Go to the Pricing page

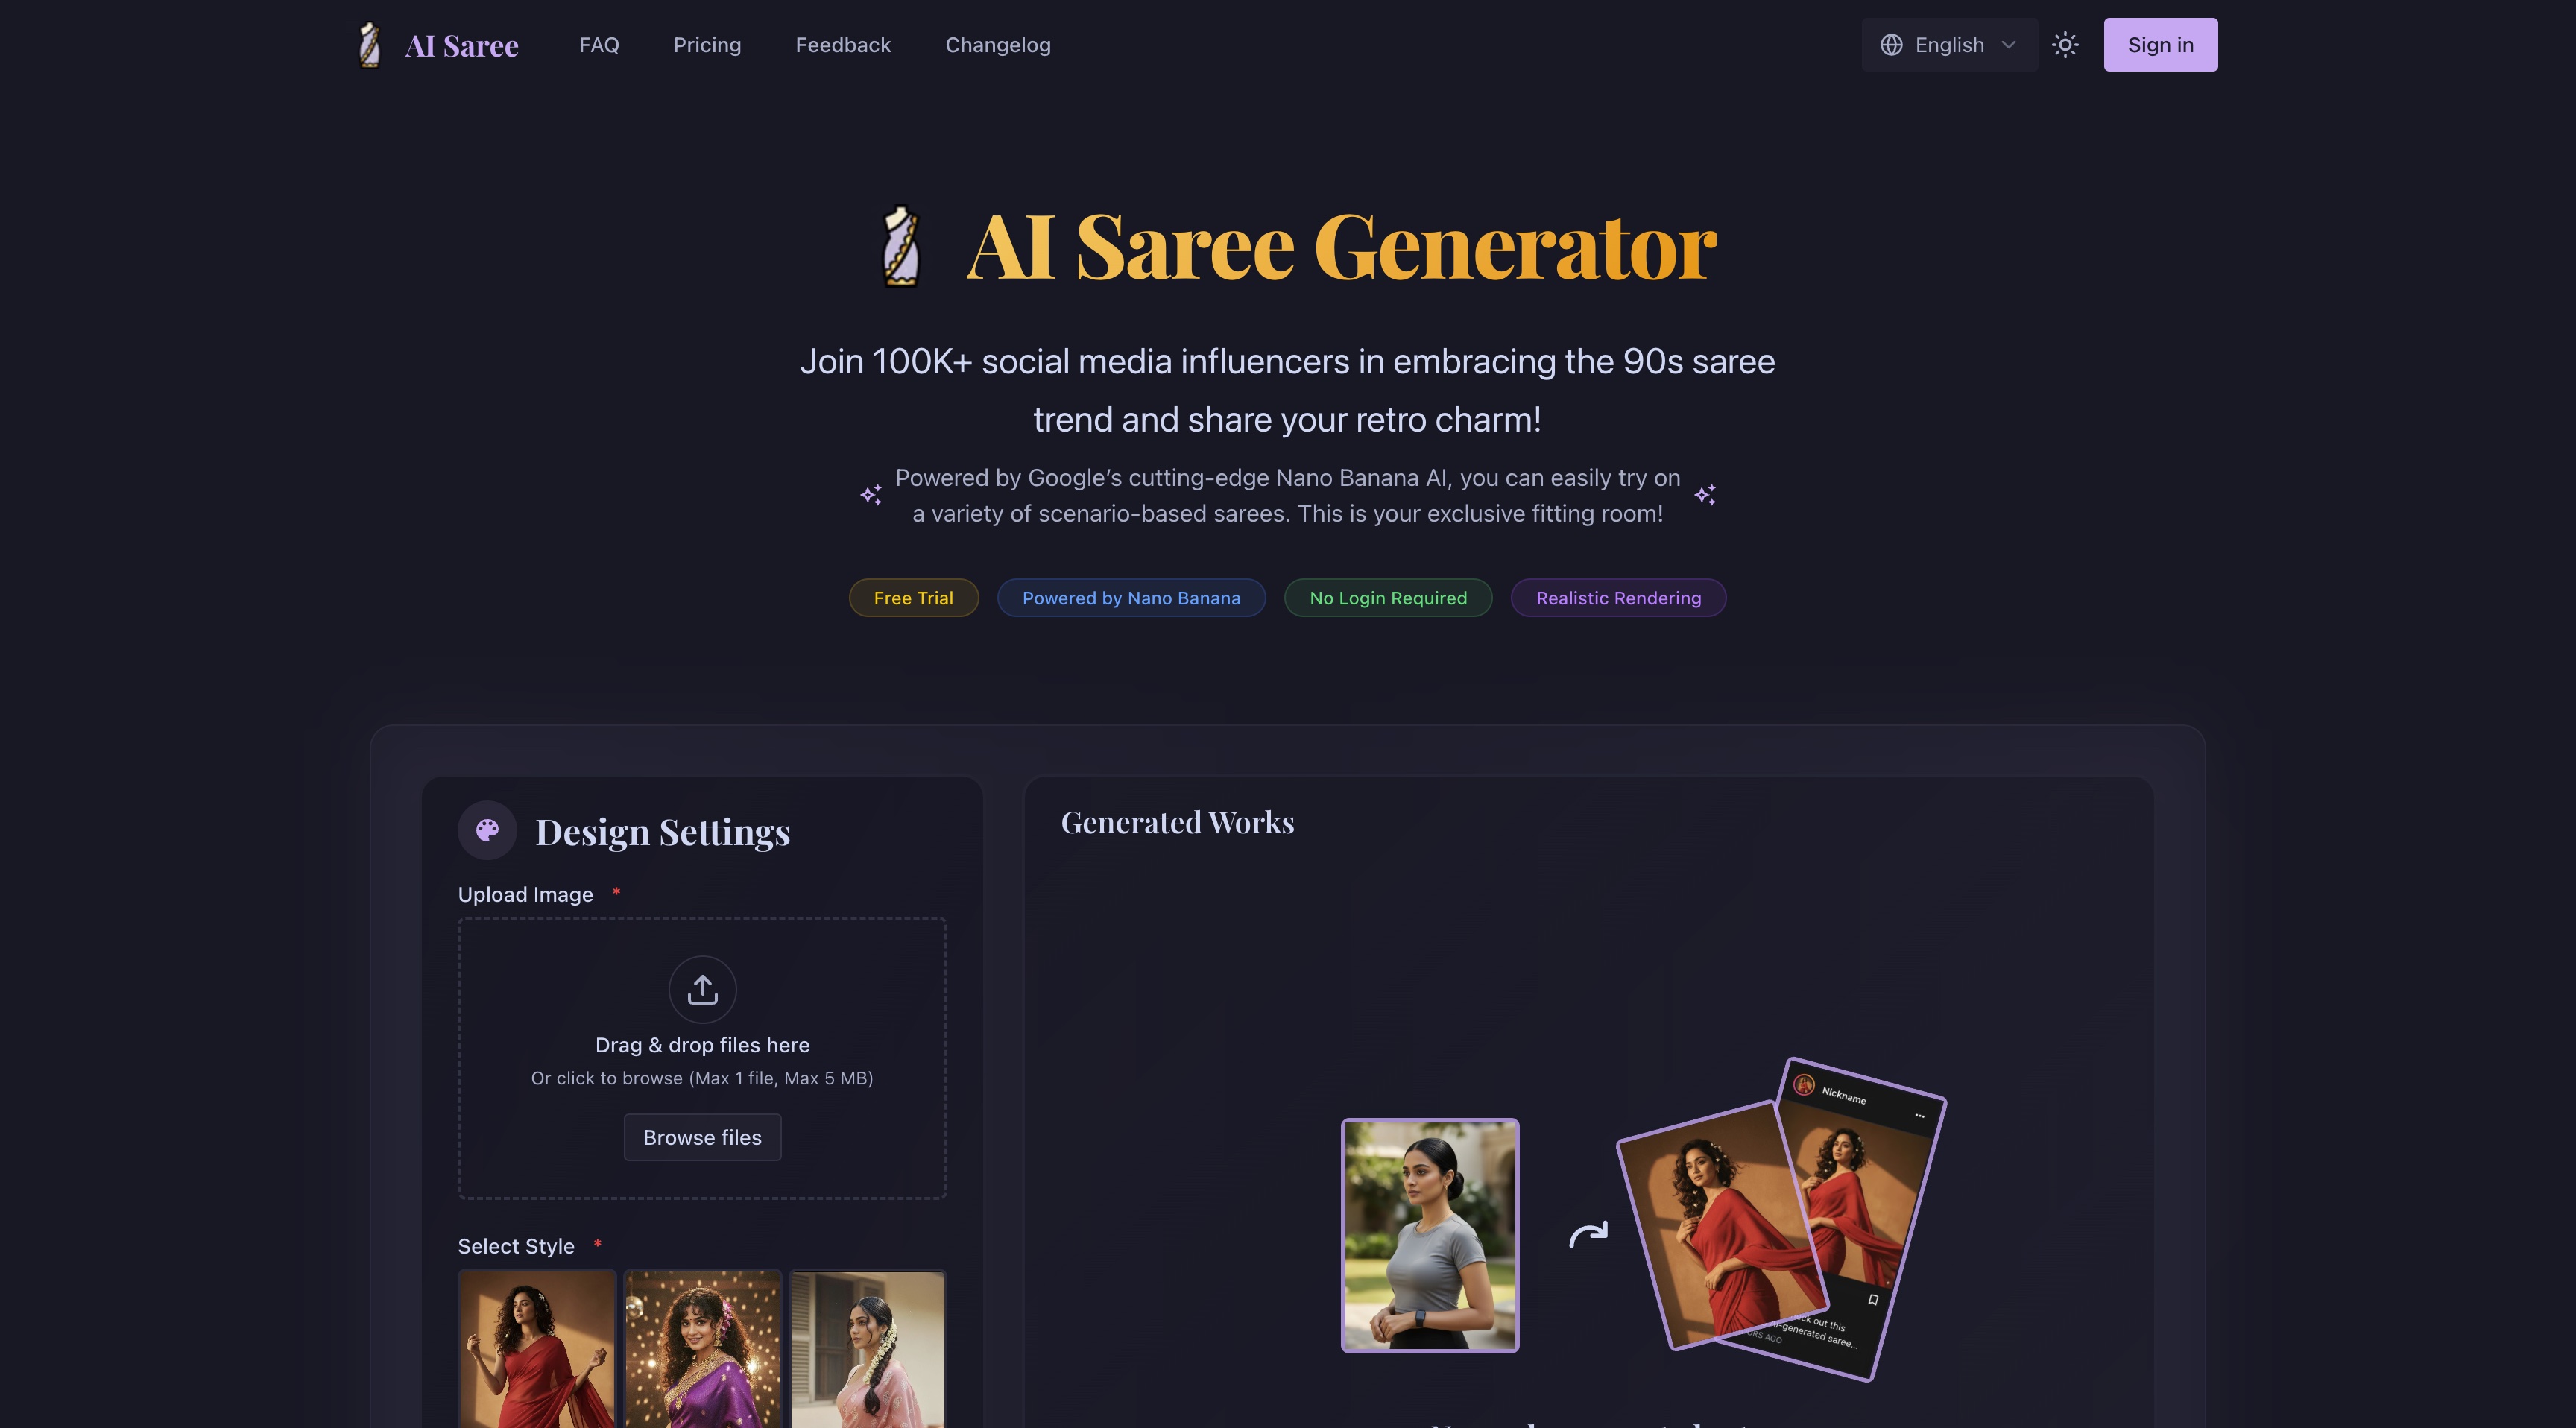pyautogui.click(x=707, y=45)
